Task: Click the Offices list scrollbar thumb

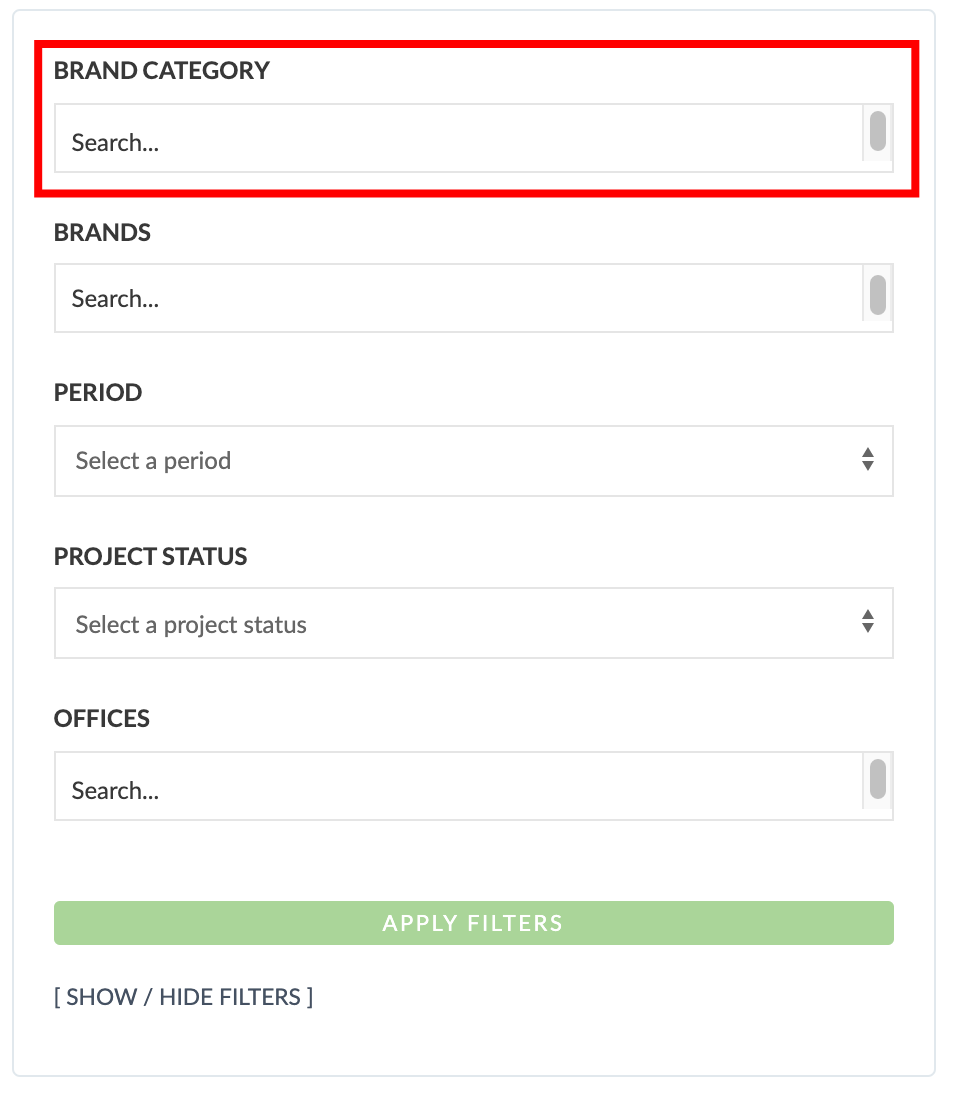Action: coord(878,779)
